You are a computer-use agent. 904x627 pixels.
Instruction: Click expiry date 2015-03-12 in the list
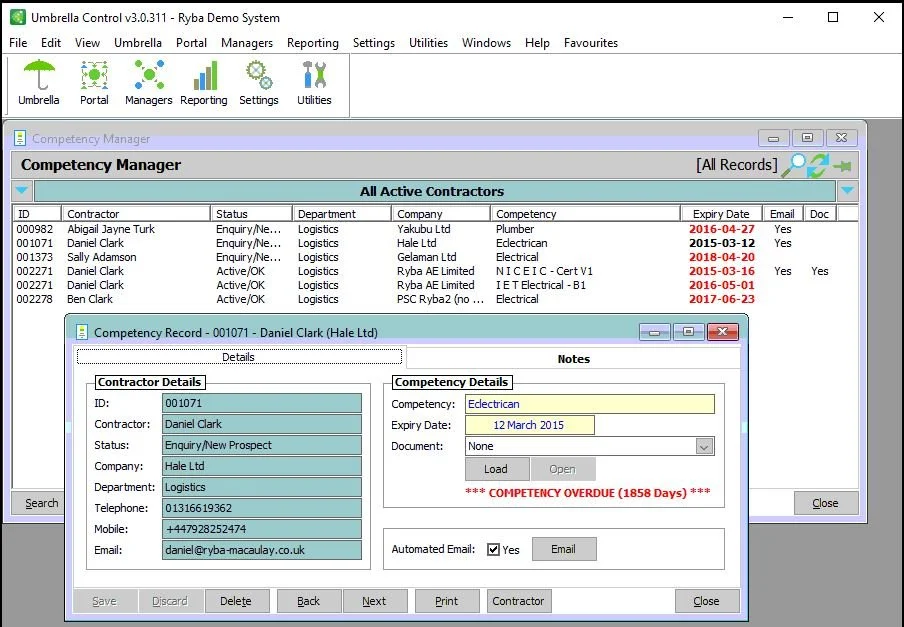(722, 243)
